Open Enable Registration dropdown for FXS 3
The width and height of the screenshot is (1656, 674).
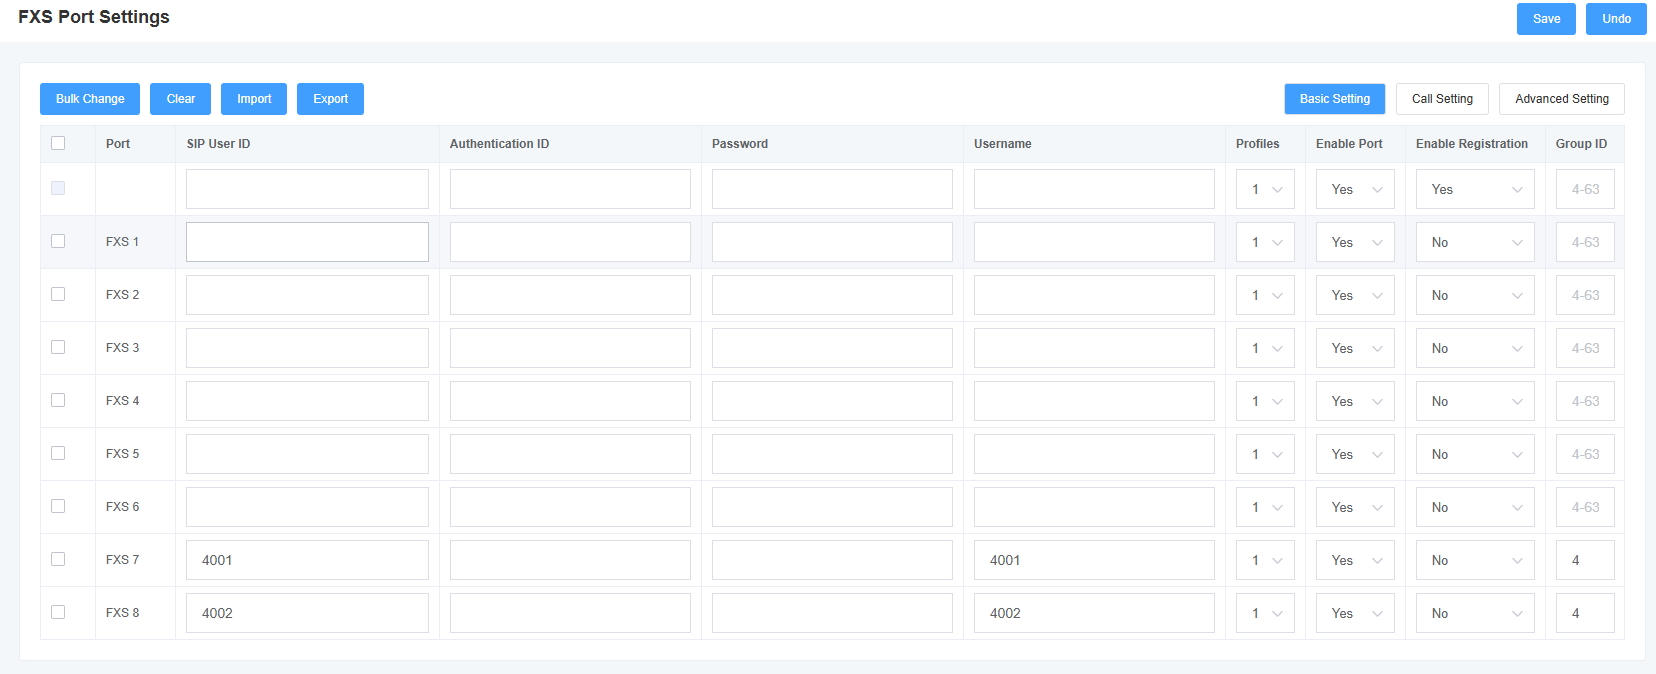click(1475, 348)
